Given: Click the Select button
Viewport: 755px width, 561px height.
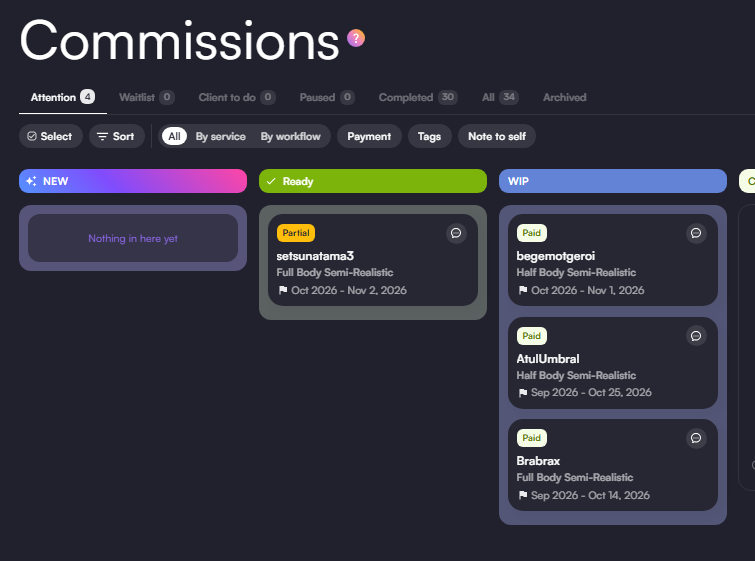Looking at the screenshot, I should coord(51,136).
